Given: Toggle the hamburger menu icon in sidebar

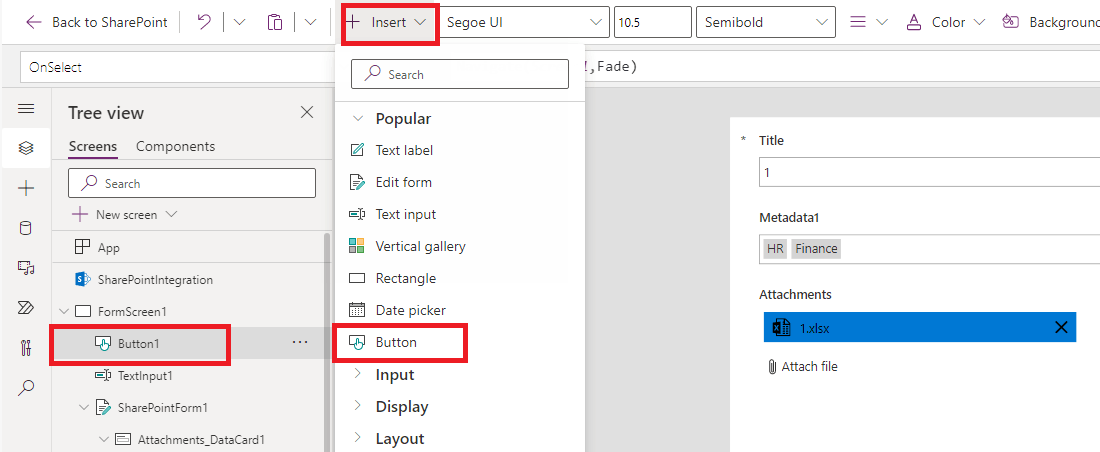Looking at the screenshot, I should click(26, 109).
